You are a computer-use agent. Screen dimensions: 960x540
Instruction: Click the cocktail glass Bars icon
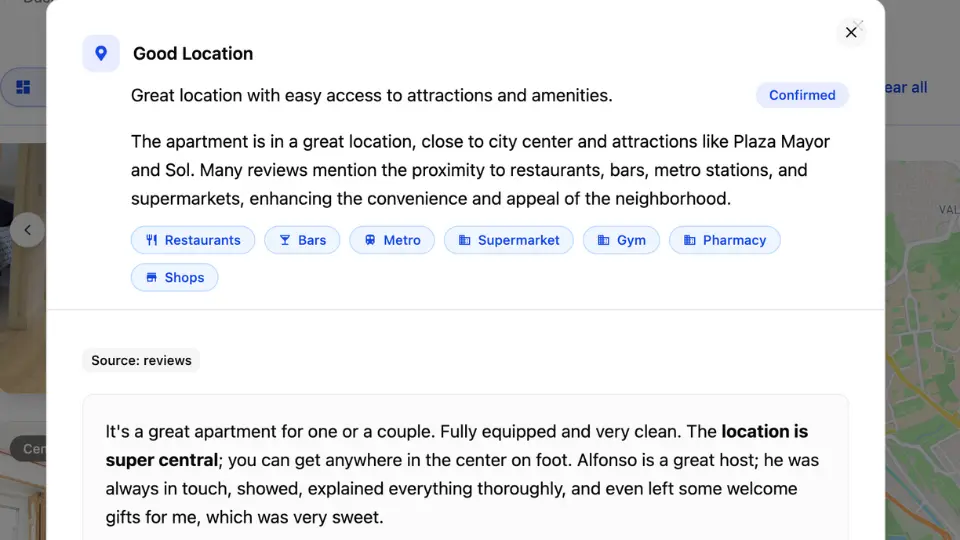point(285,240)
